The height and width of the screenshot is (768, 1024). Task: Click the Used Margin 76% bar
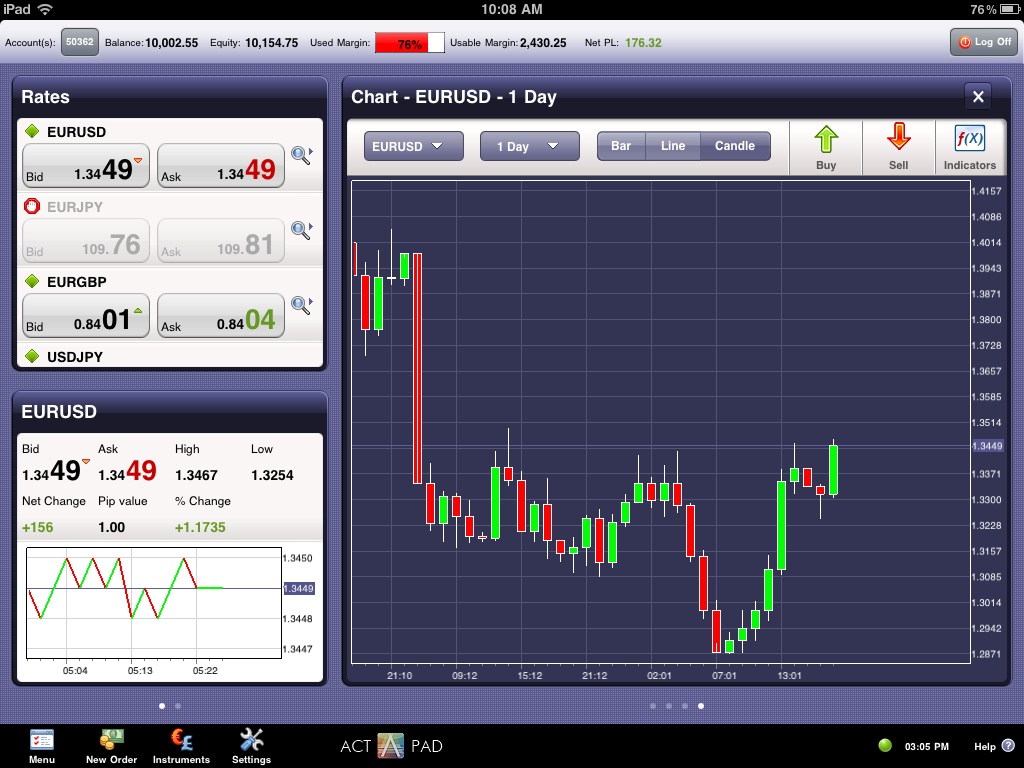[x=409, y=43]
